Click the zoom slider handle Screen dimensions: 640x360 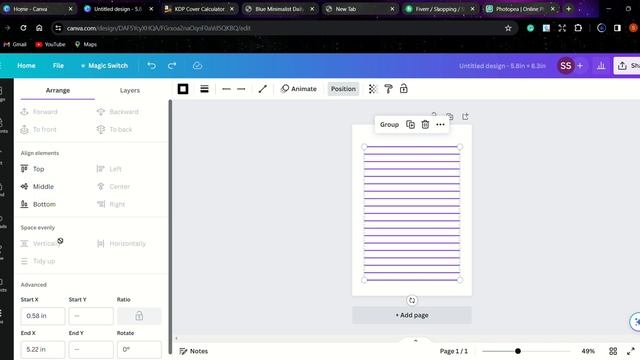(x=518, y=351)
